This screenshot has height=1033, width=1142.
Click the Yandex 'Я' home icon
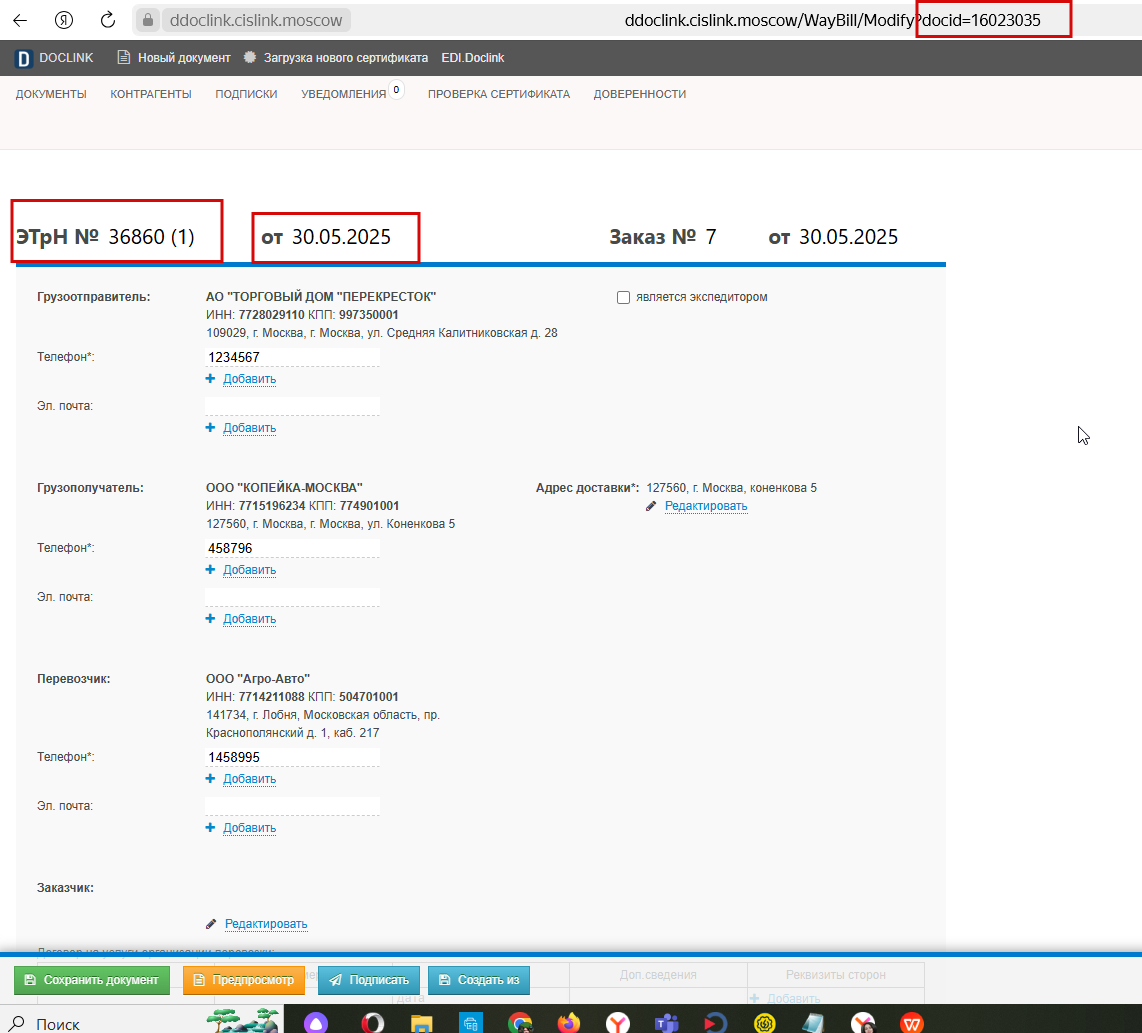click(x=64, y=20)
